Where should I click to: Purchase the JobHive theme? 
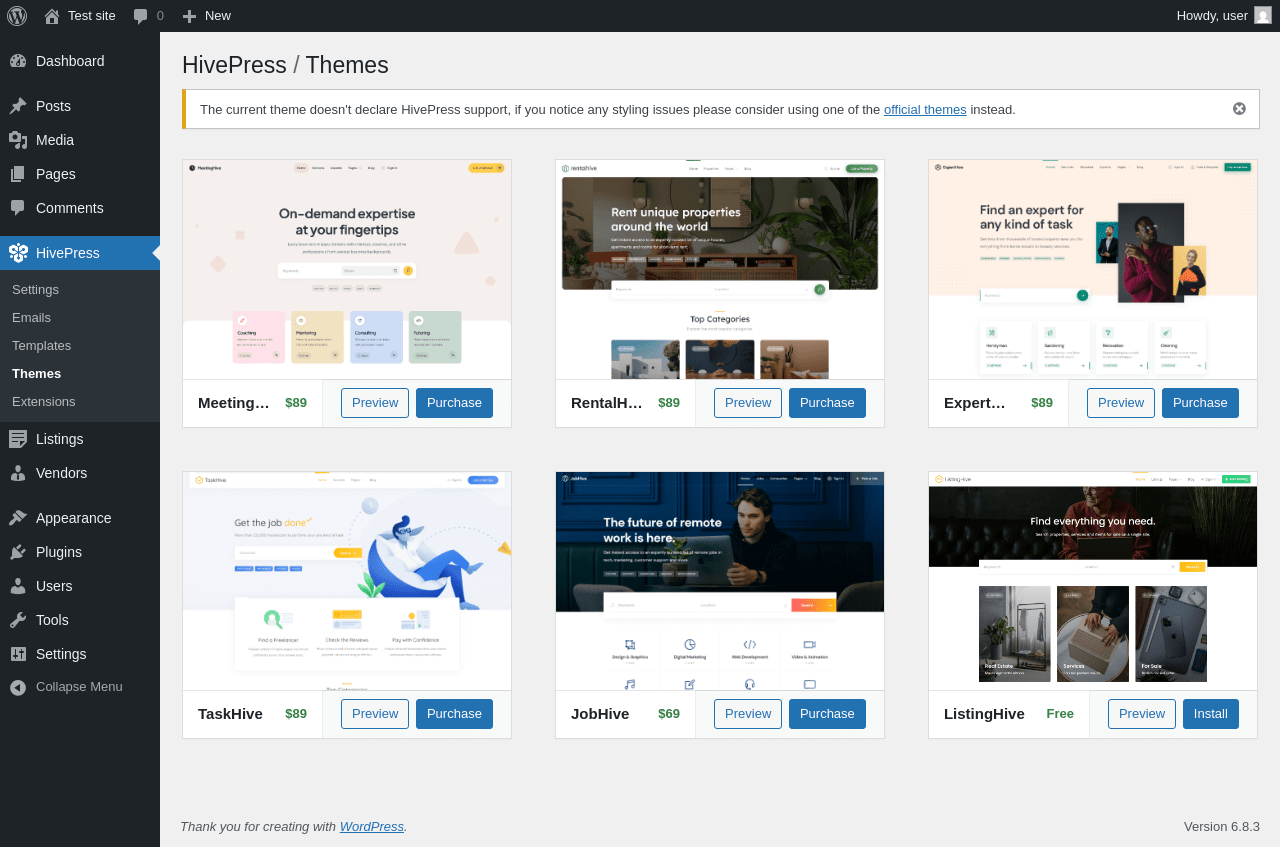coord(827,714)
